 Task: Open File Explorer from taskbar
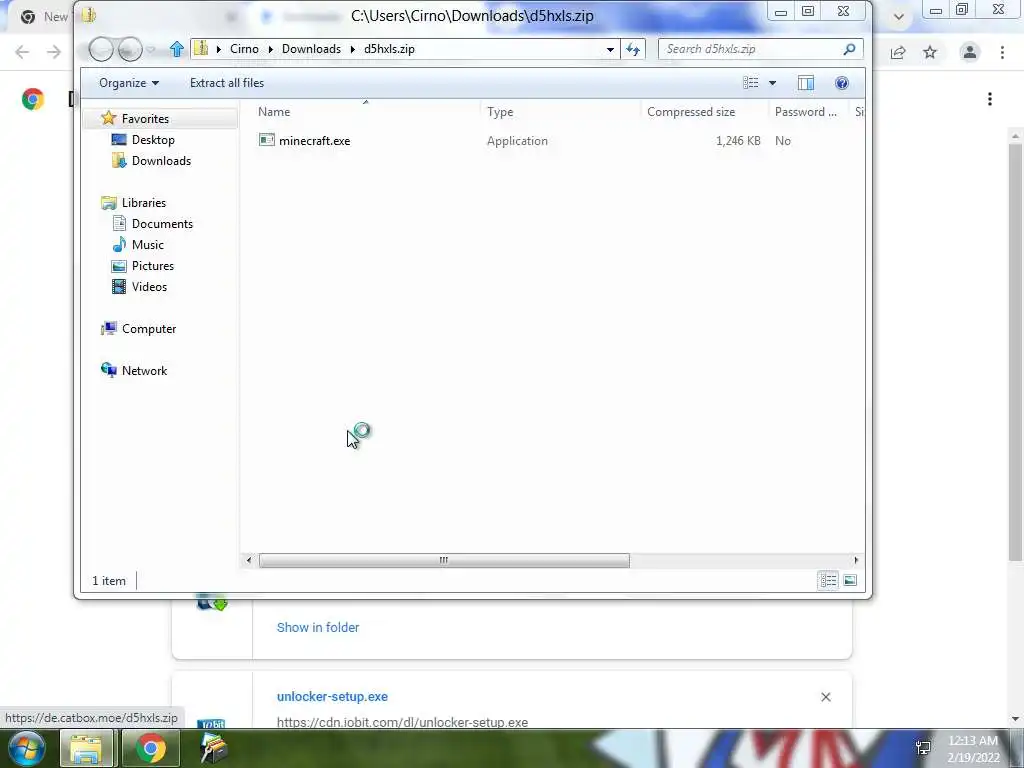coord(86,748)
